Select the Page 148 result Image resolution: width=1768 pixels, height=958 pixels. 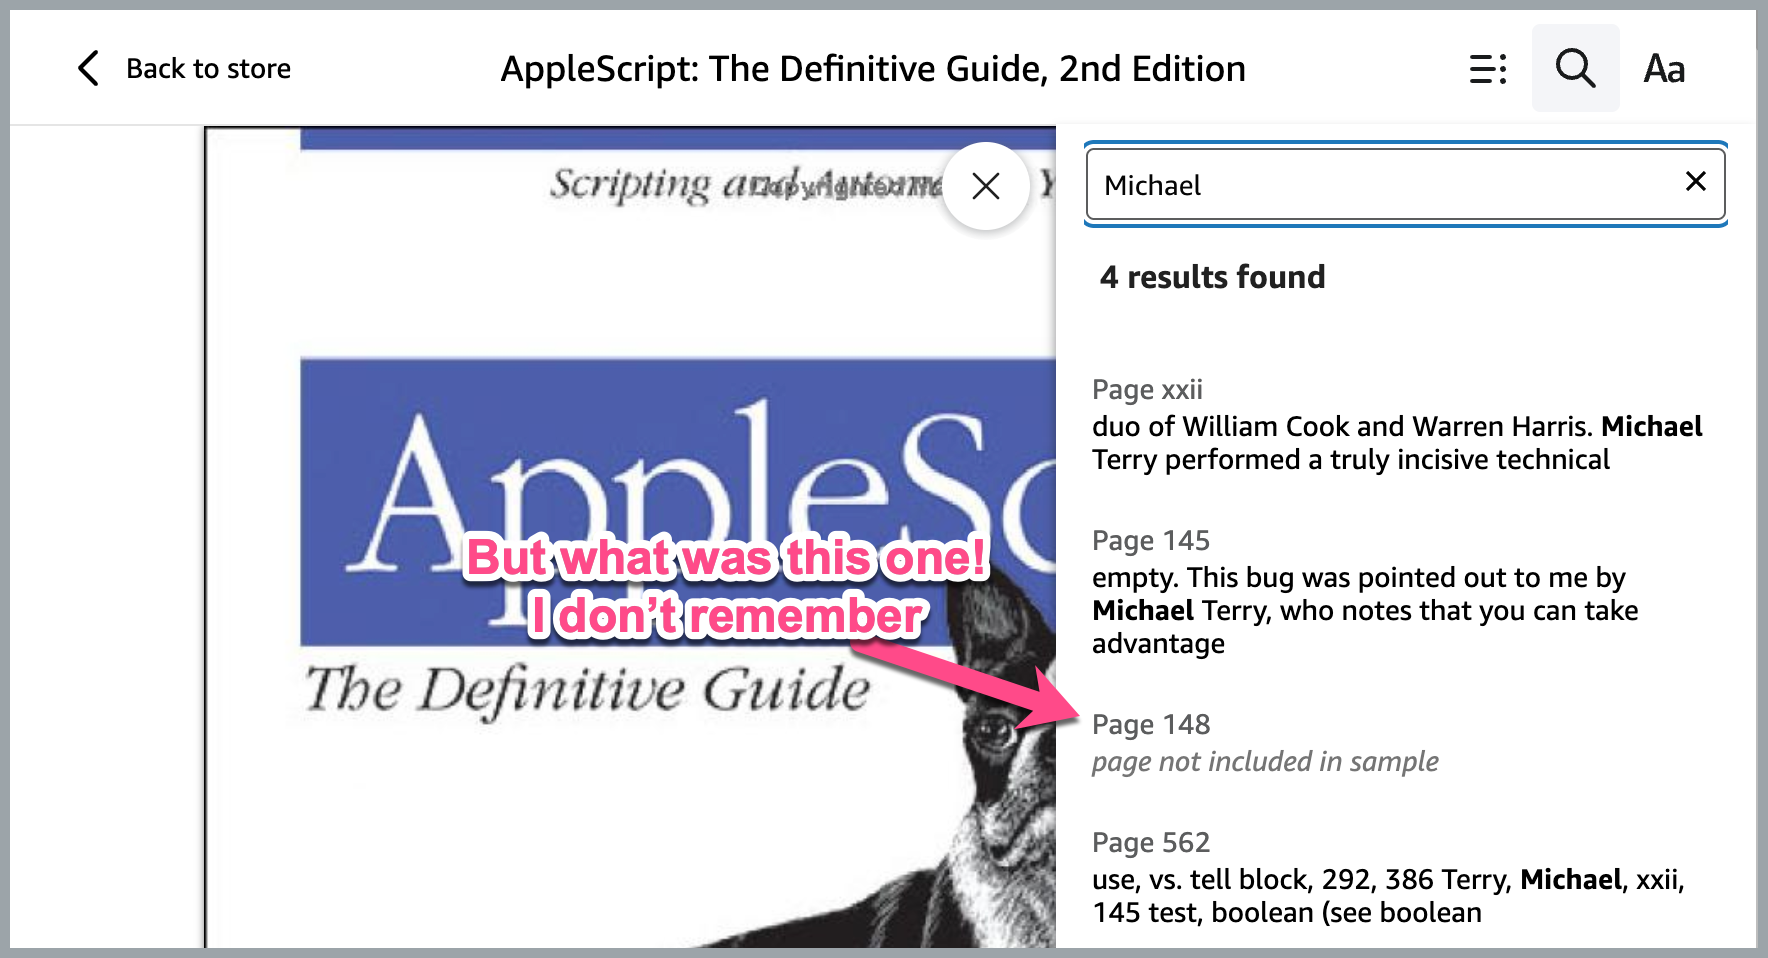pyautogui.click(x=1265, y=743)
